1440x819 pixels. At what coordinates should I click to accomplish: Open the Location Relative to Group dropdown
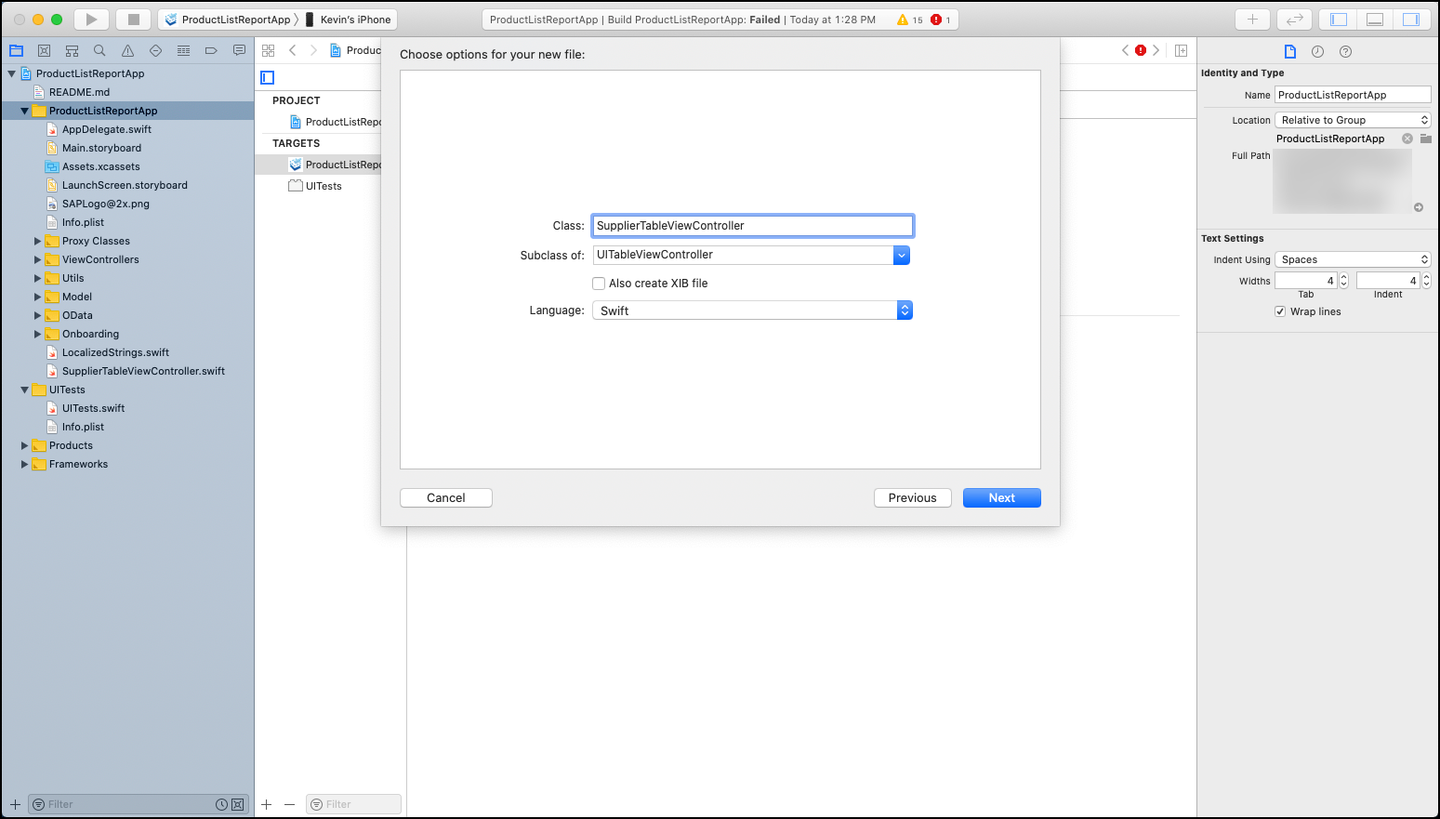click(x=1353, y=120)
